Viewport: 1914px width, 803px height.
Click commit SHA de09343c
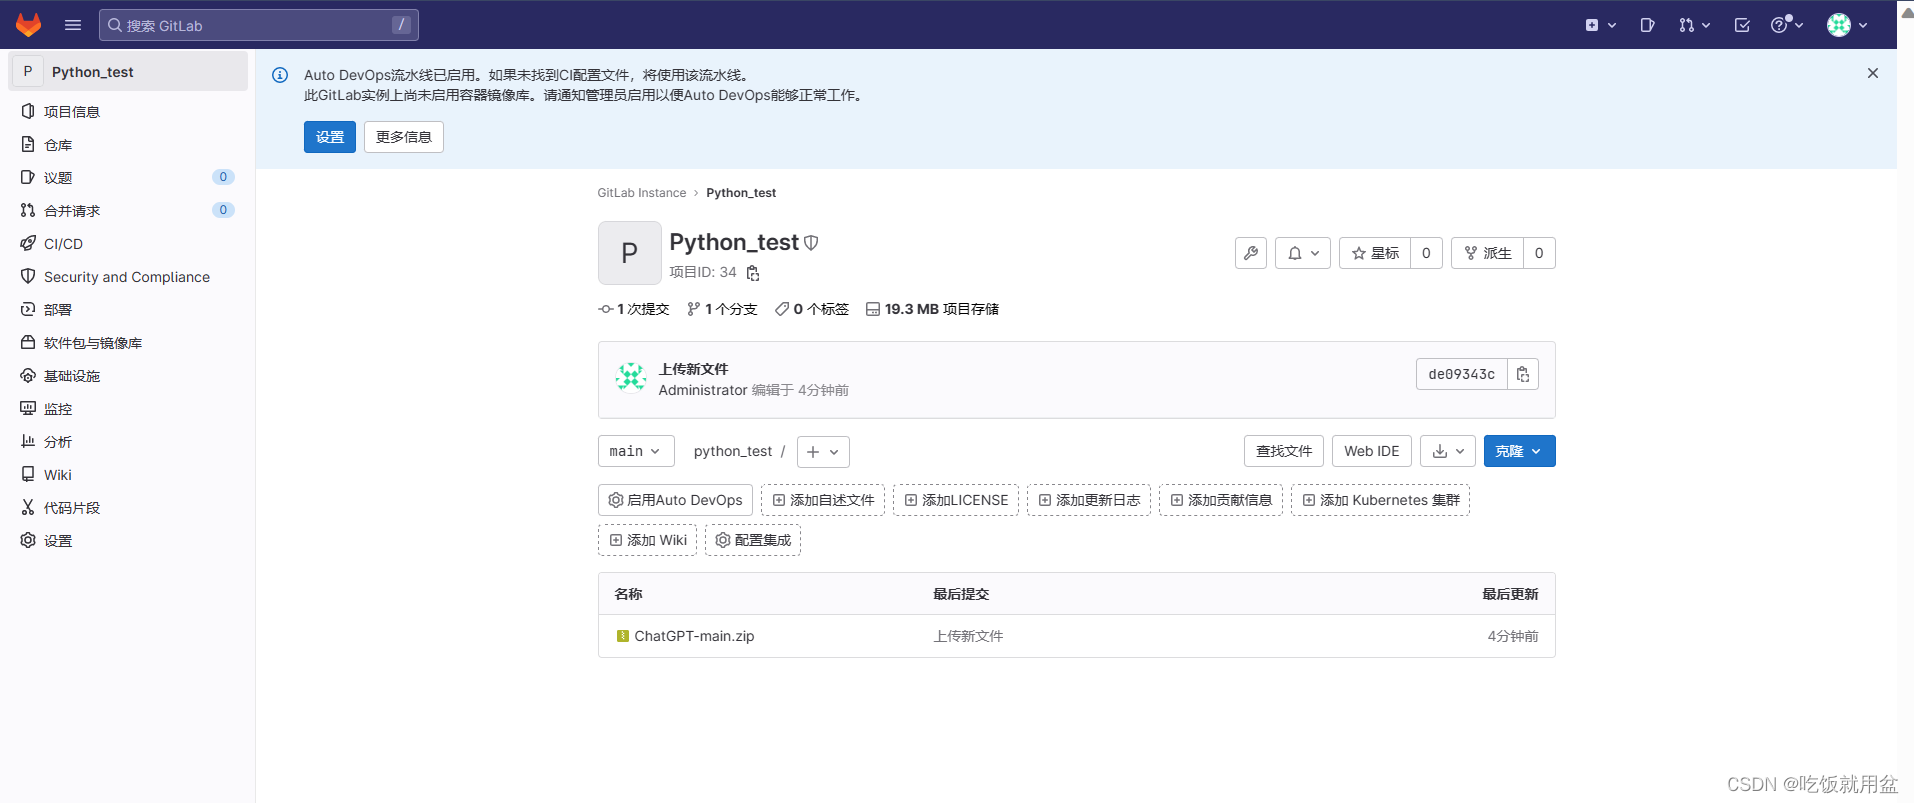pos(1462,374)
